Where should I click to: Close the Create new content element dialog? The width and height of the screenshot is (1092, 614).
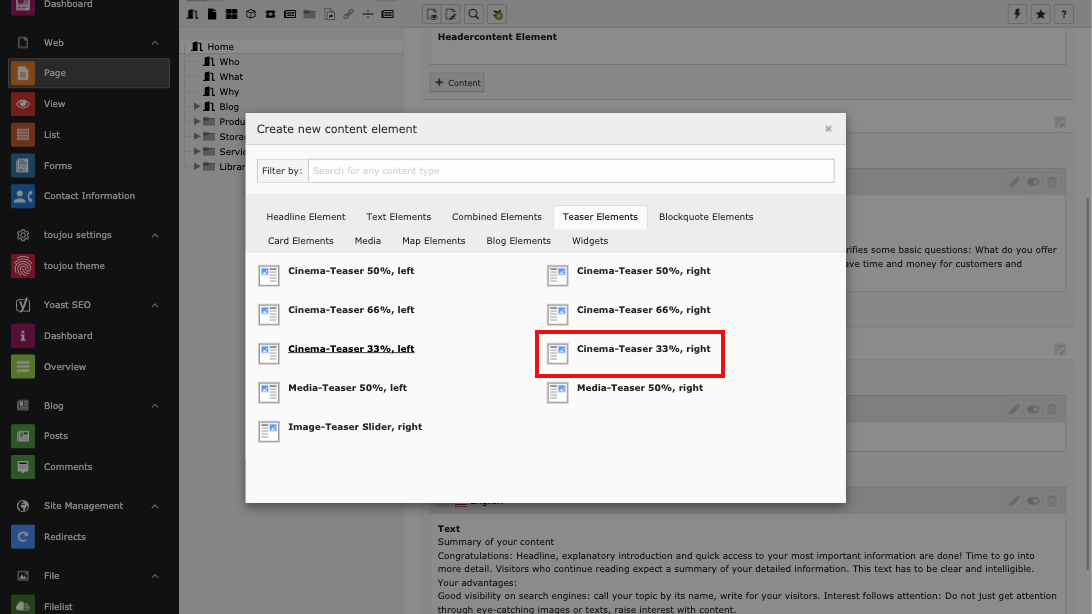[x=828, y=129]
